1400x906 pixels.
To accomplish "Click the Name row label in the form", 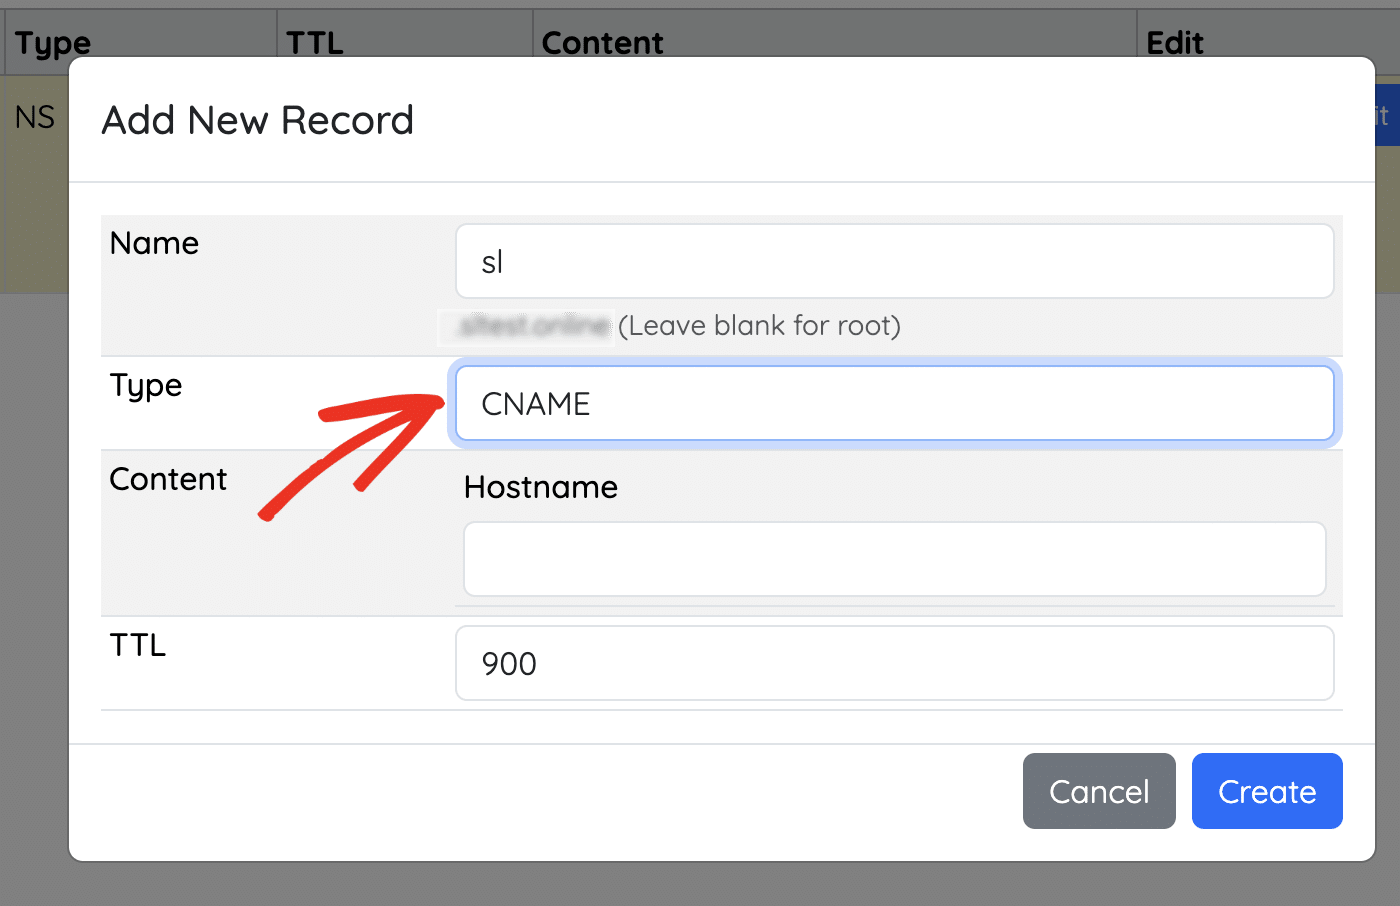I will [x=154, y=243].
